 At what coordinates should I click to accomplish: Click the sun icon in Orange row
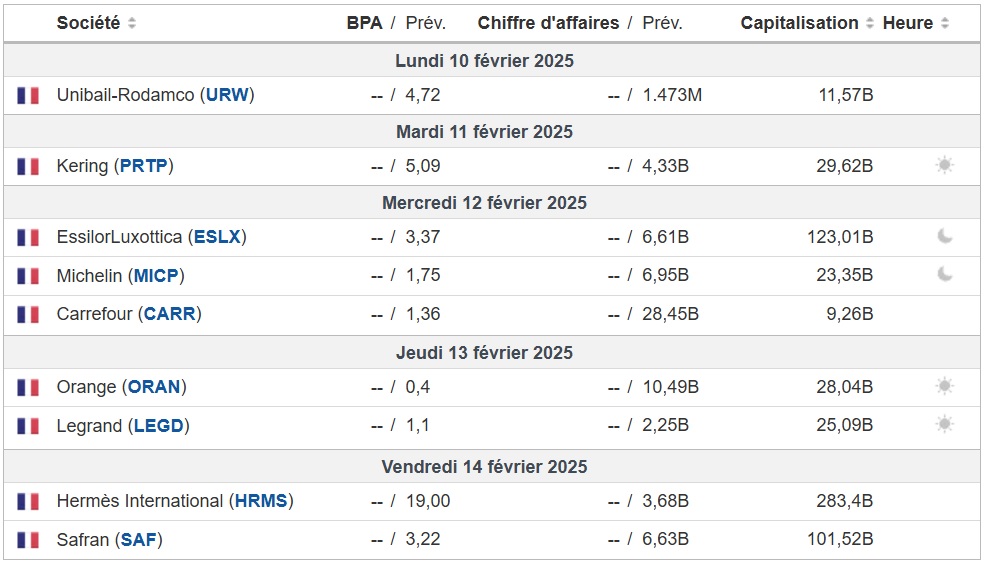pyautogui.click(x=944, y=387)
